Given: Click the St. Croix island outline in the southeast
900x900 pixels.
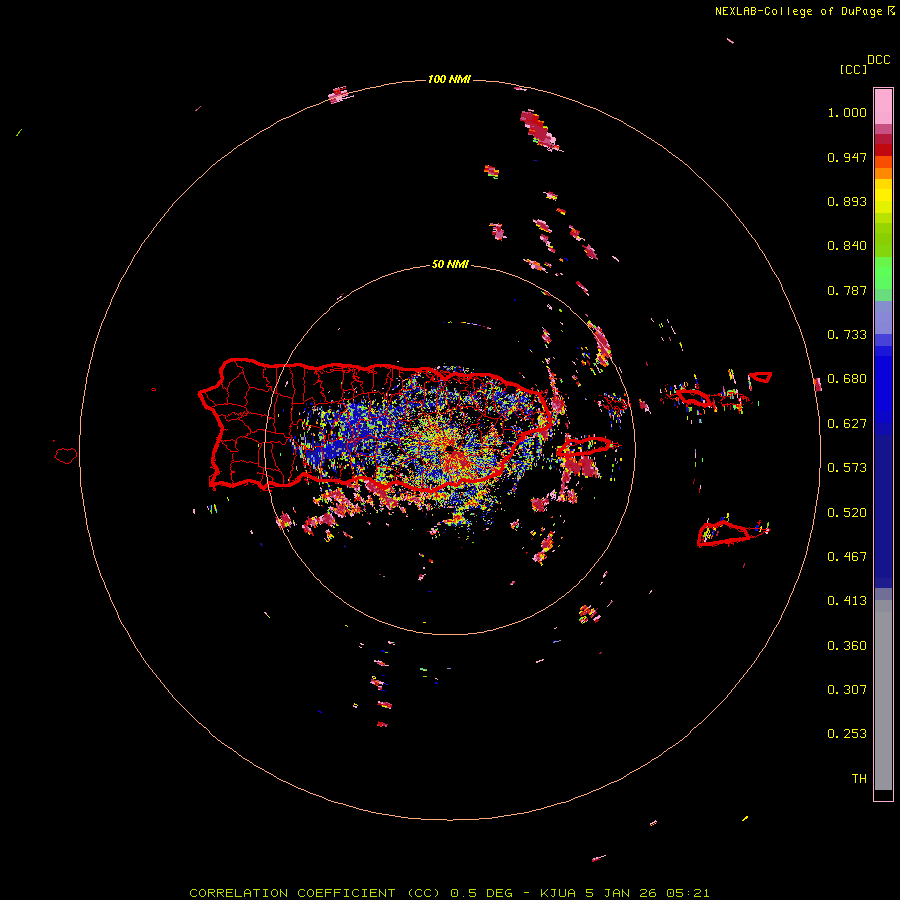Looking at the screenshot, I should tap(724, 533).
